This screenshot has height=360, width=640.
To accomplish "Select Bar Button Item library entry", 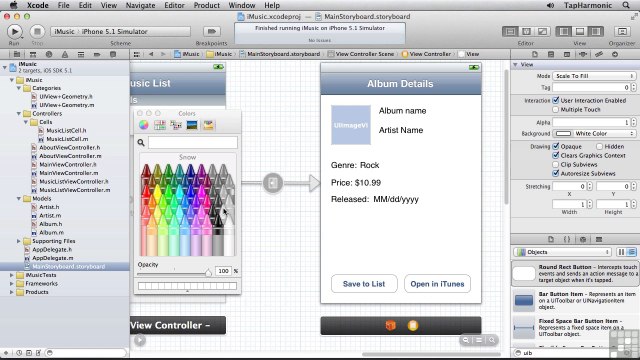I will (x=576, y=300).
